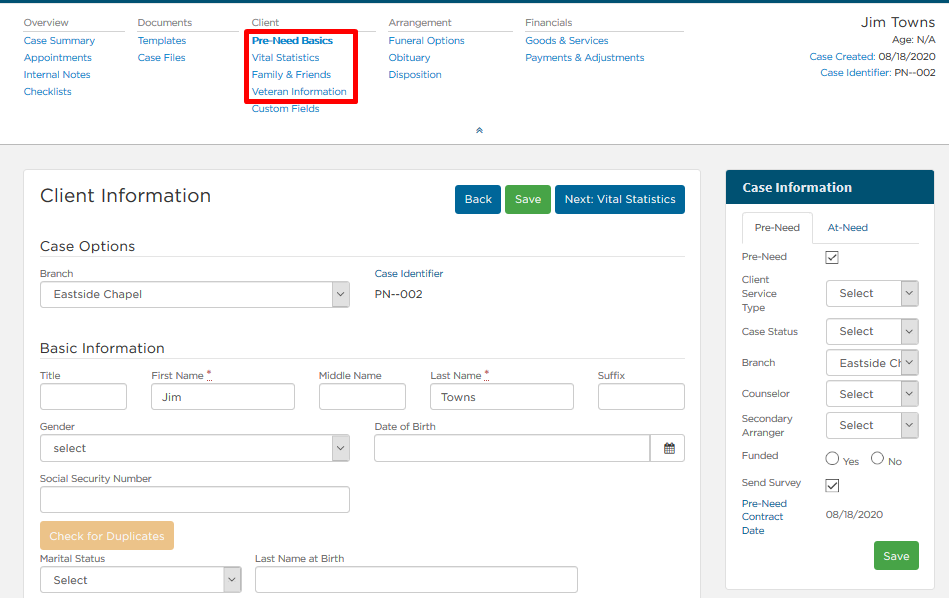Select Yes for Funded
Screen dimensions: 949x598
832,459
